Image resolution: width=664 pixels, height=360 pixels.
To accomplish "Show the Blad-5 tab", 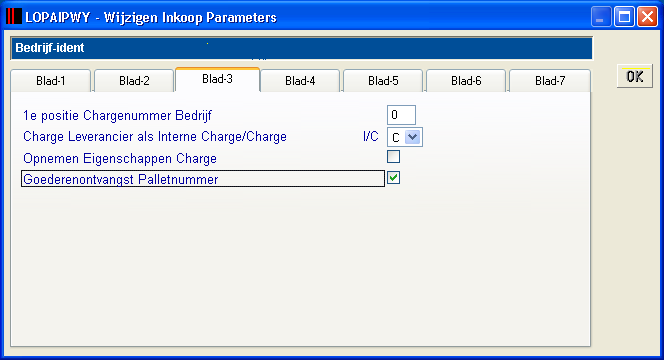I will 383,80.
